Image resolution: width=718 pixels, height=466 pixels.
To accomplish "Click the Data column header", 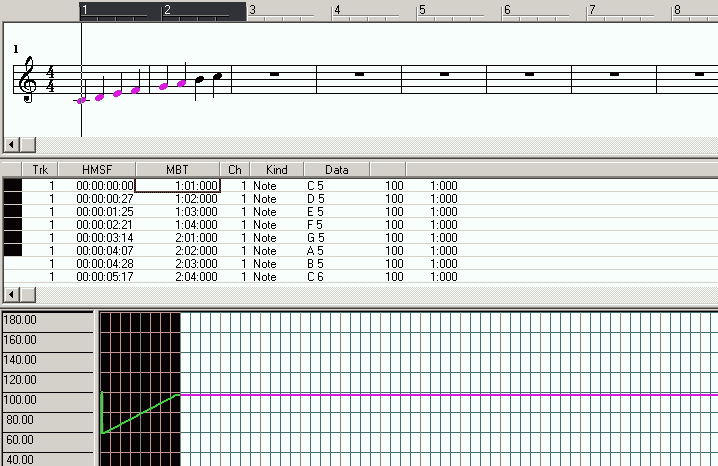I will click(337, 170).
